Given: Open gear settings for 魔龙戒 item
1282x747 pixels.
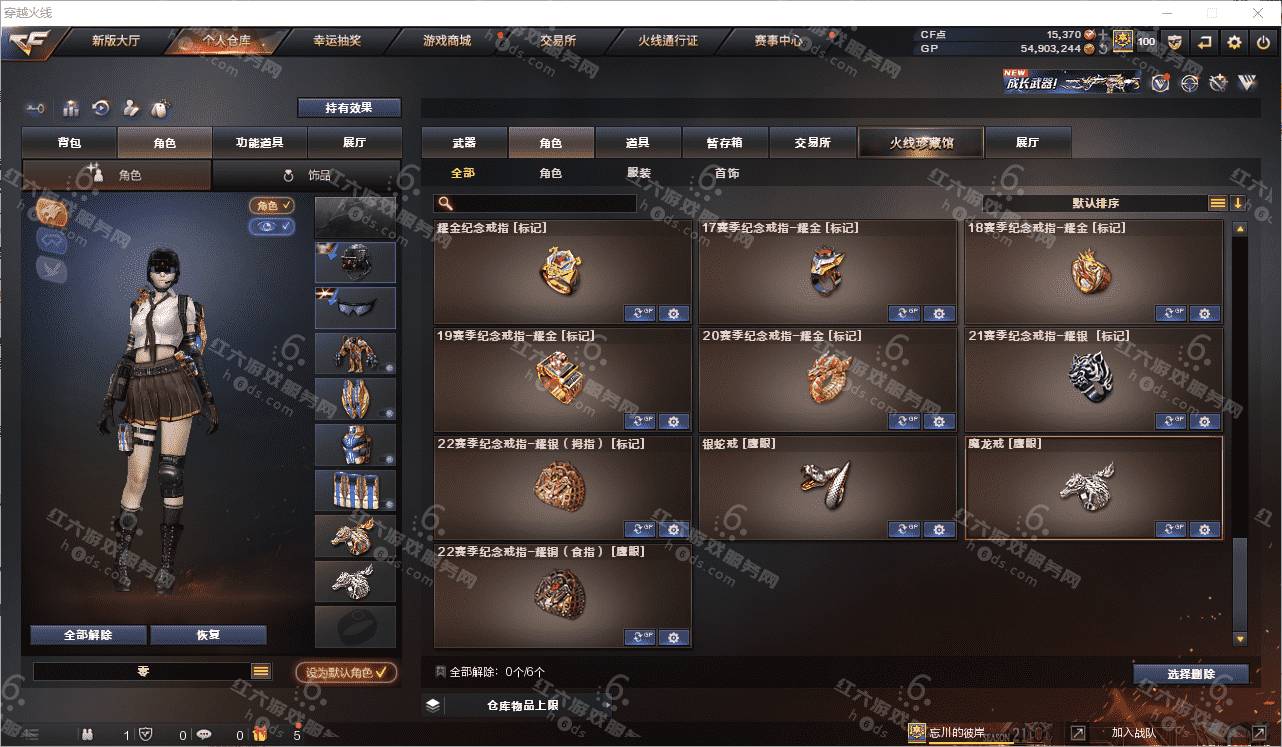Looking at the screenshot, I should coord(1204,530).
